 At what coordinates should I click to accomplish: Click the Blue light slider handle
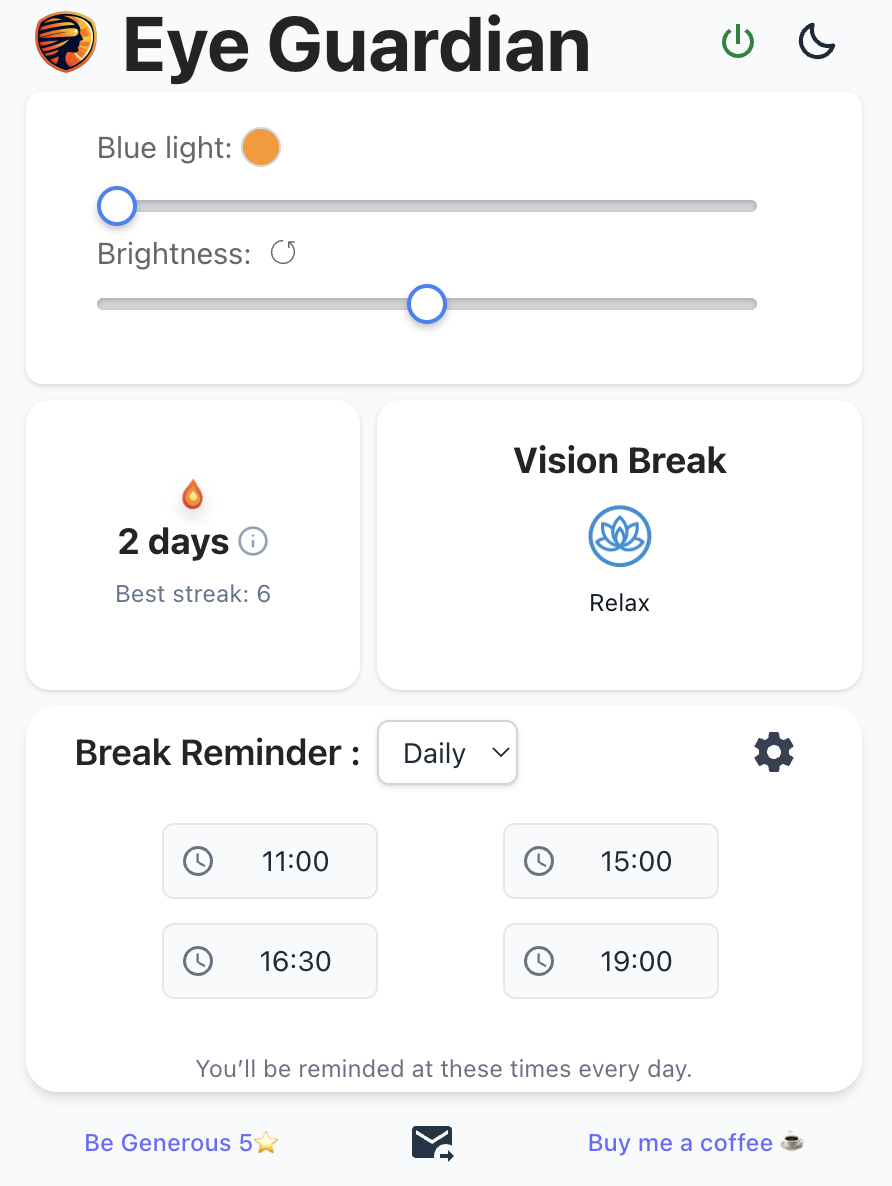117,206
